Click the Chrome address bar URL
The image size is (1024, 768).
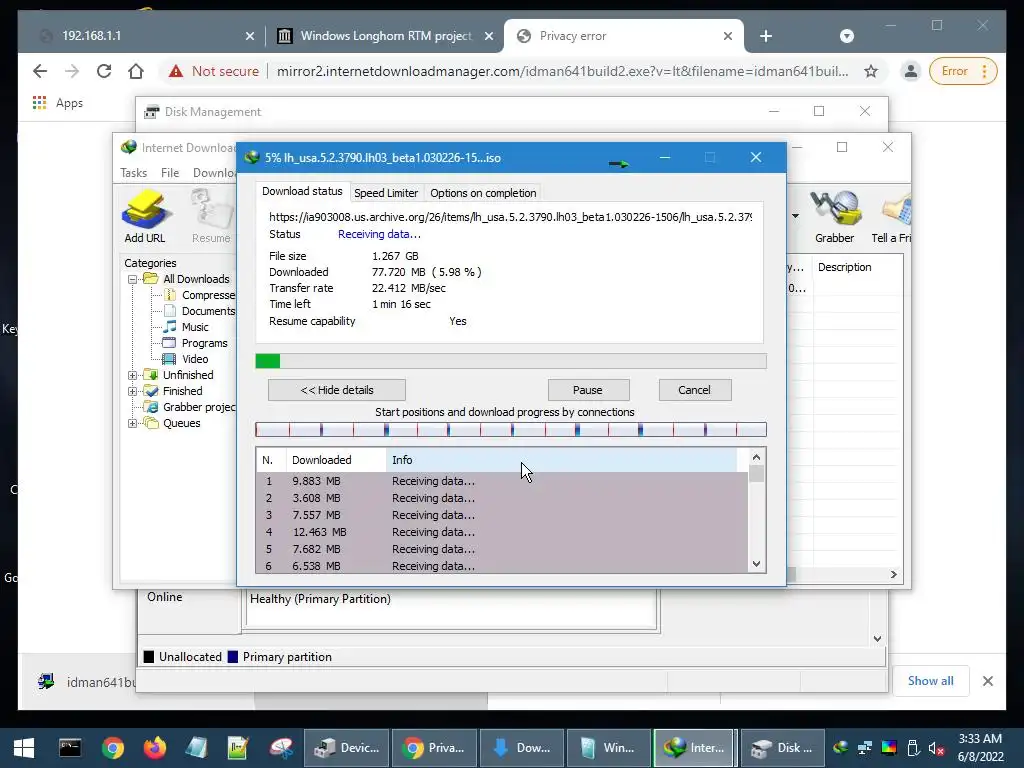(x=562, y=71)
